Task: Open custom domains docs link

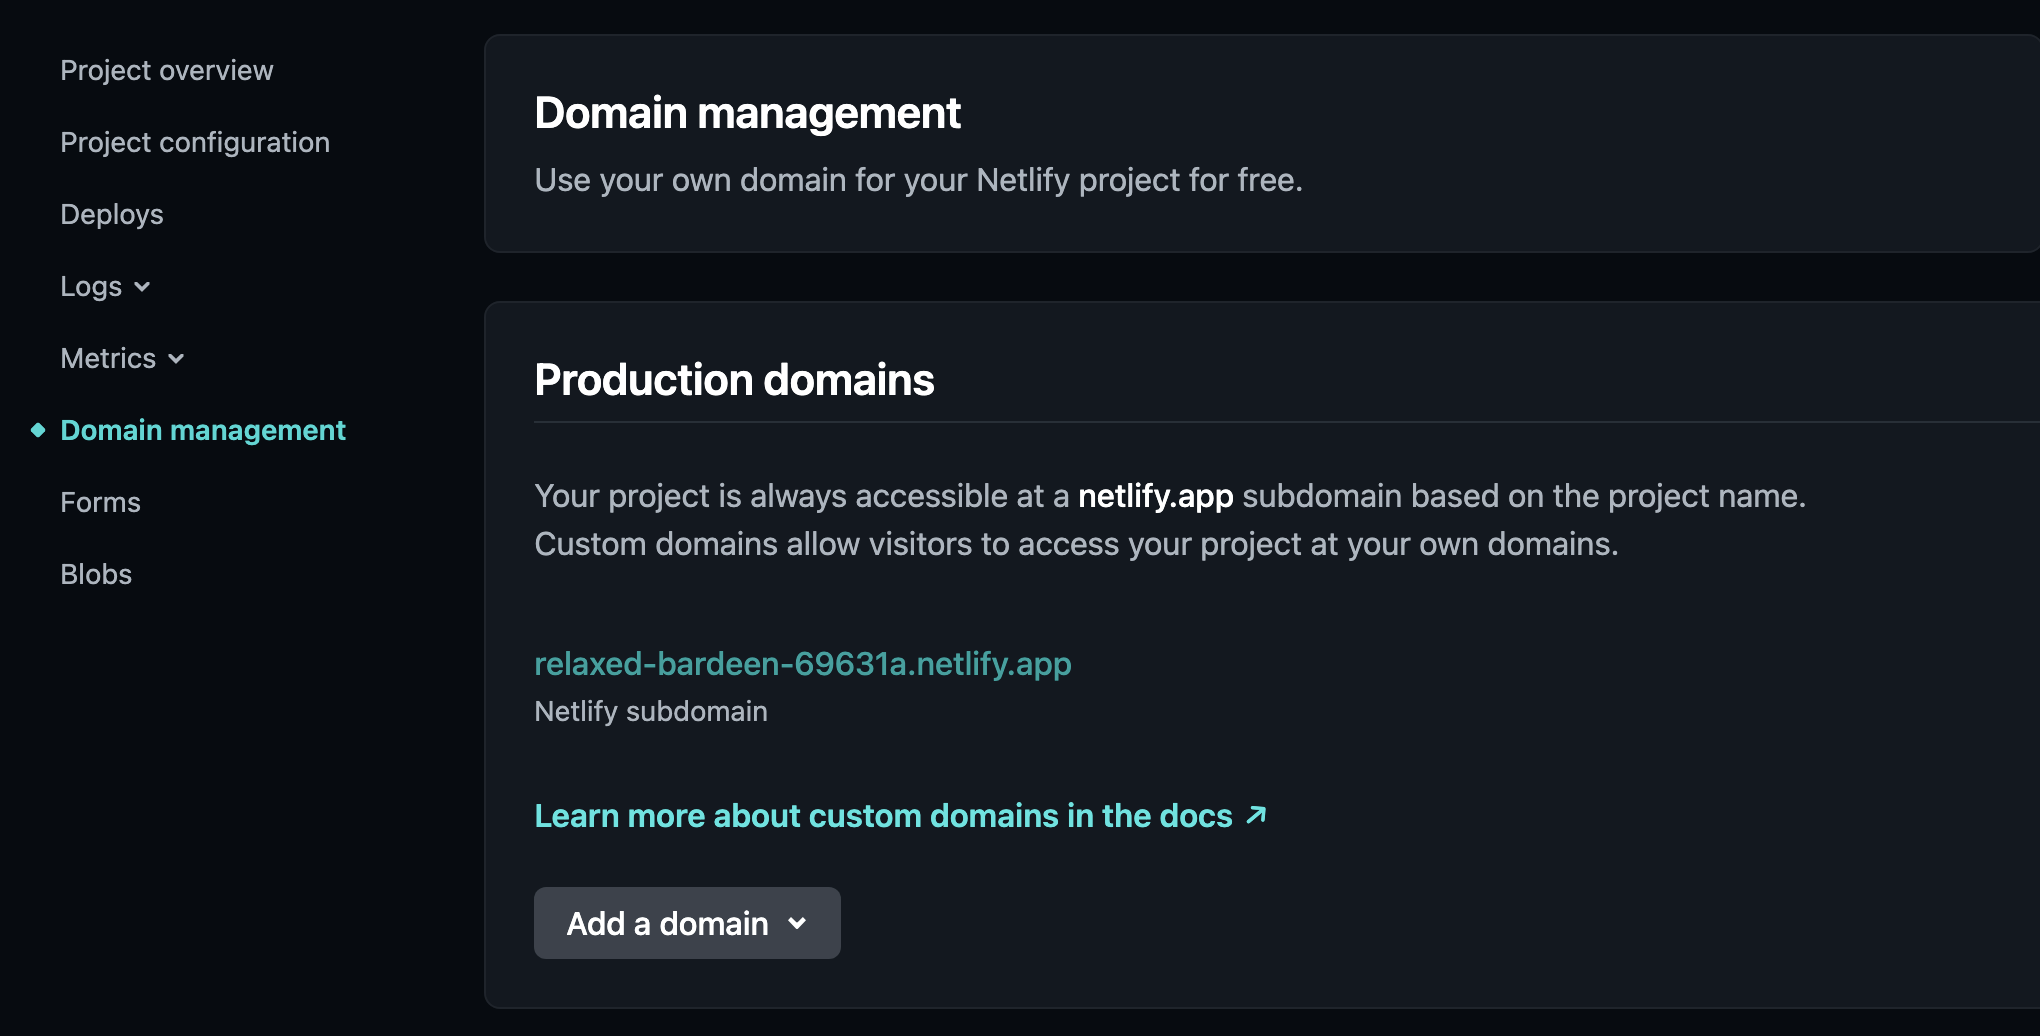Action: pos(884,816)
